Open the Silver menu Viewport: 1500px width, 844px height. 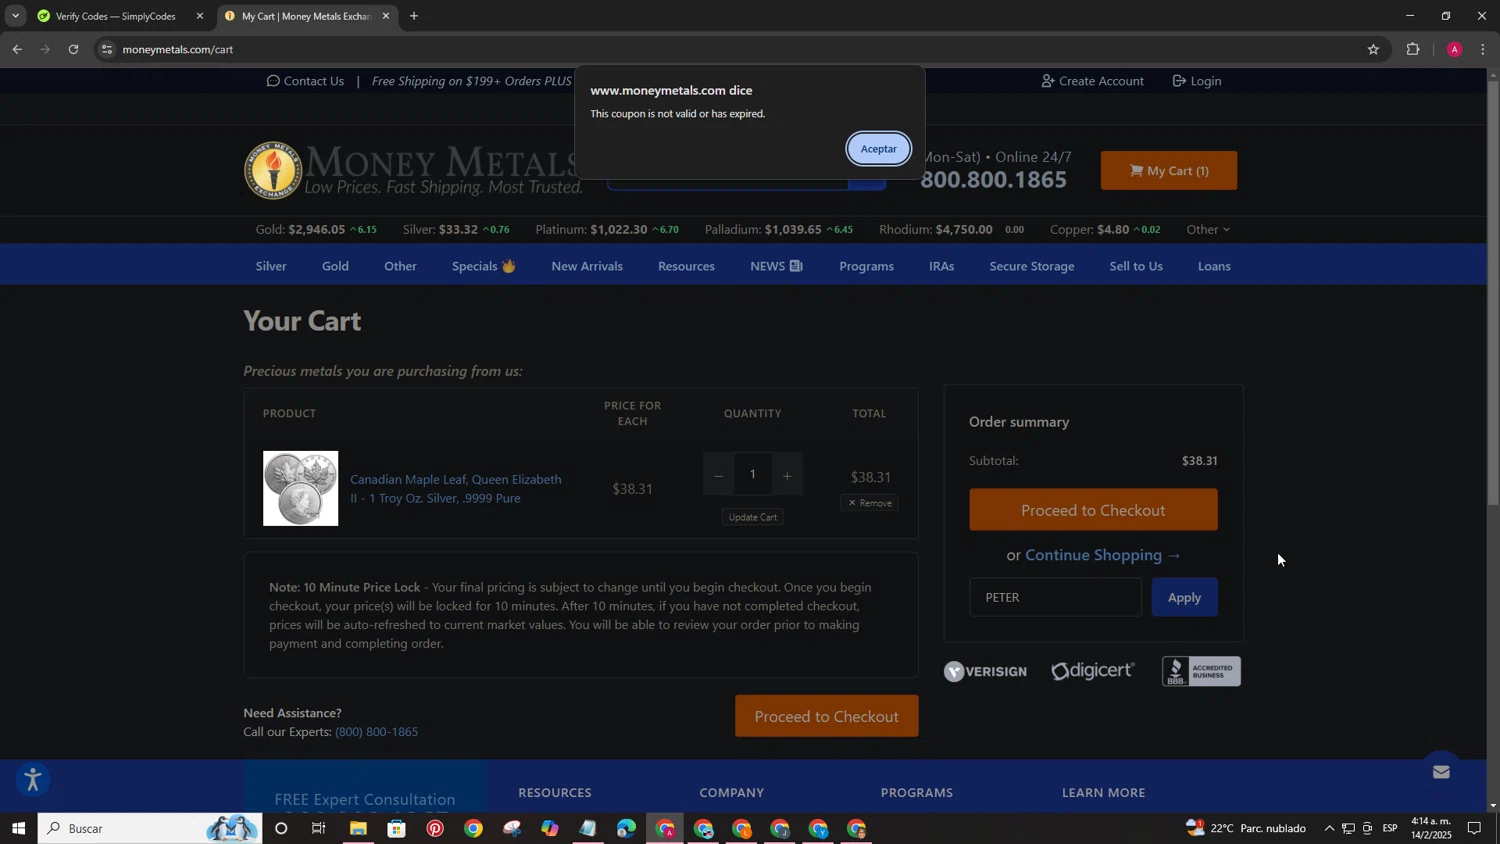(271, 266)
